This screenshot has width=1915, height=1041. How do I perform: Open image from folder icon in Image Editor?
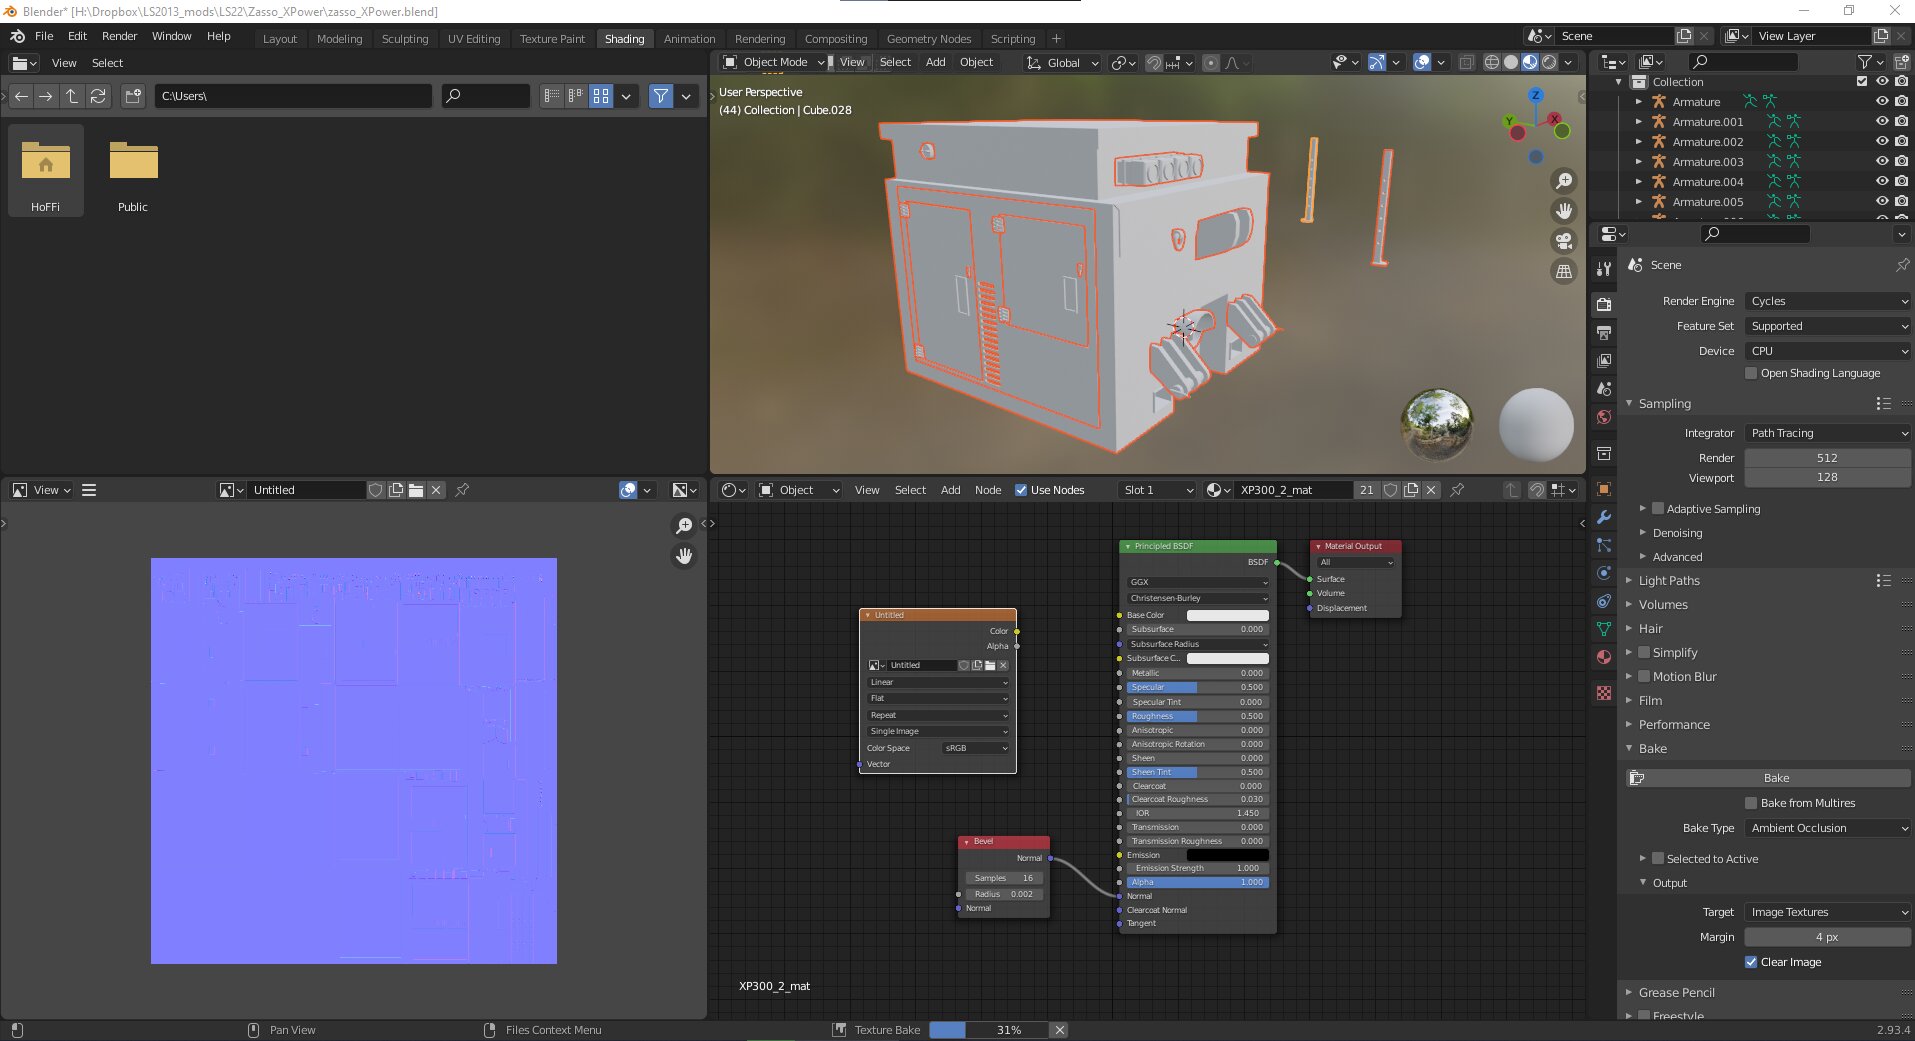416,490
